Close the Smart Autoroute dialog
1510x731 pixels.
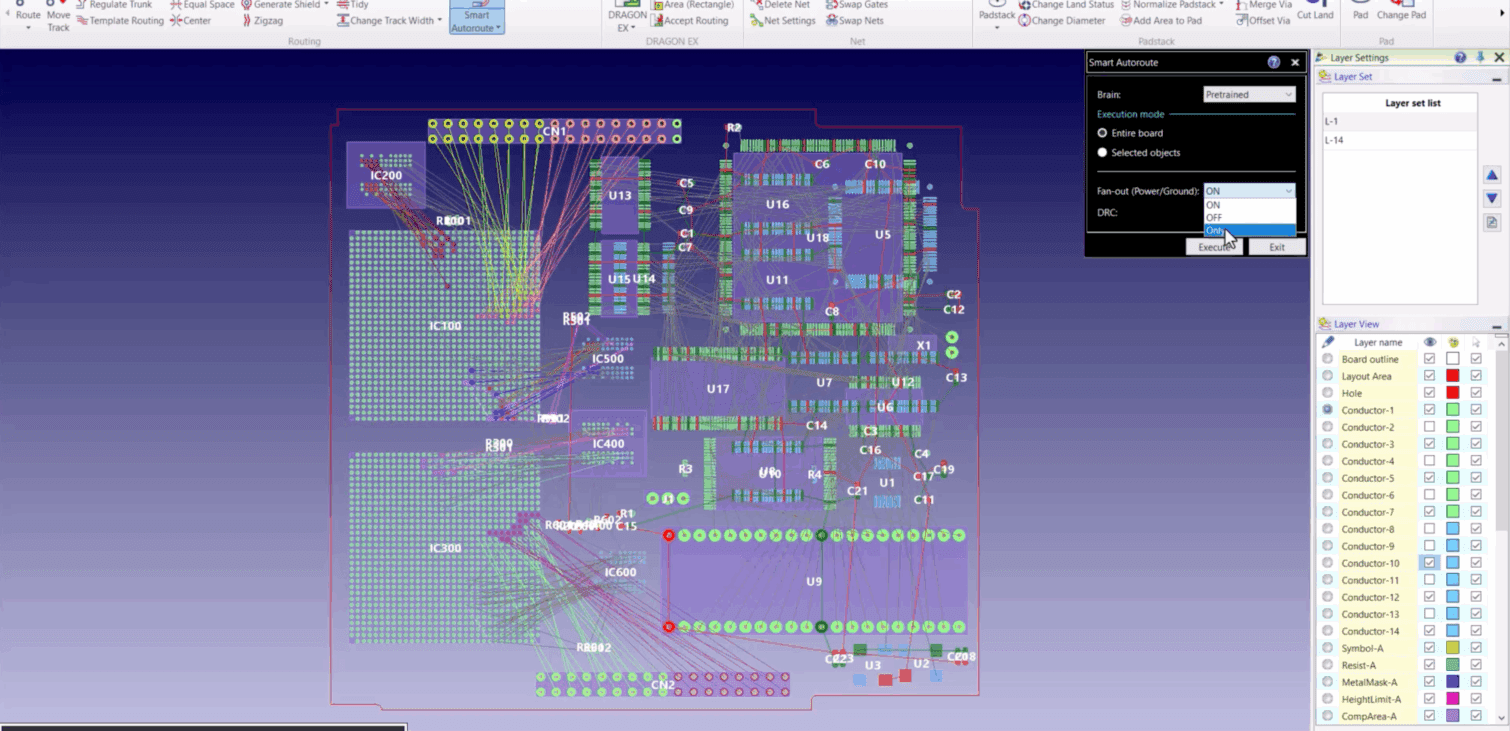(1295, 62)
